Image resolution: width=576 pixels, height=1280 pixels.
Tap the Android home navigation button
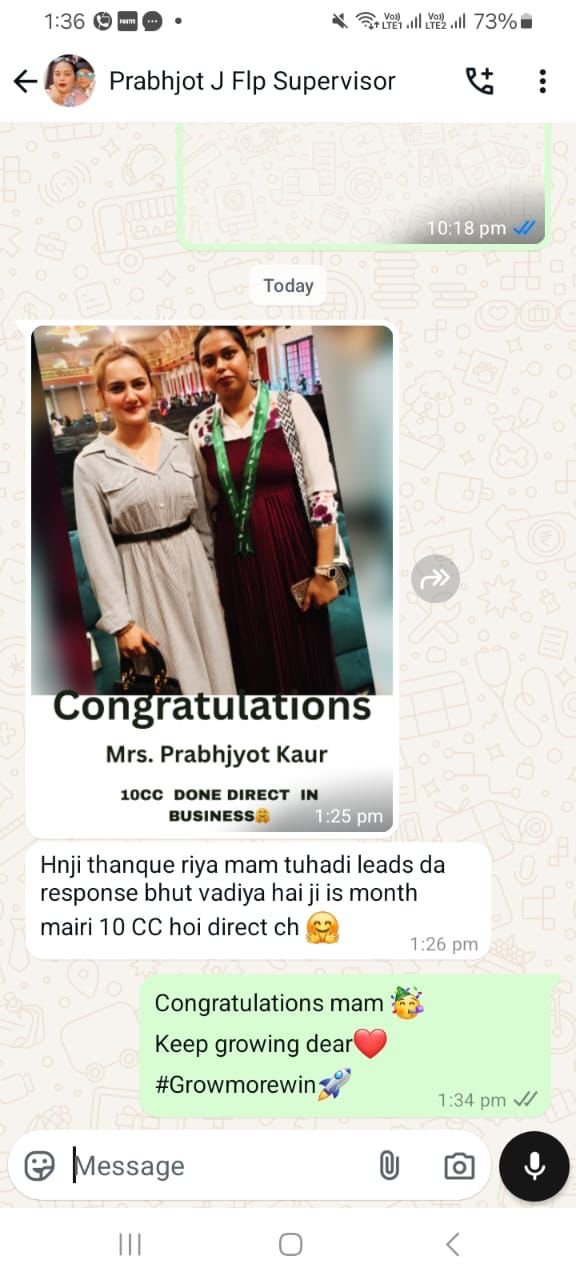pos(290,1244)
